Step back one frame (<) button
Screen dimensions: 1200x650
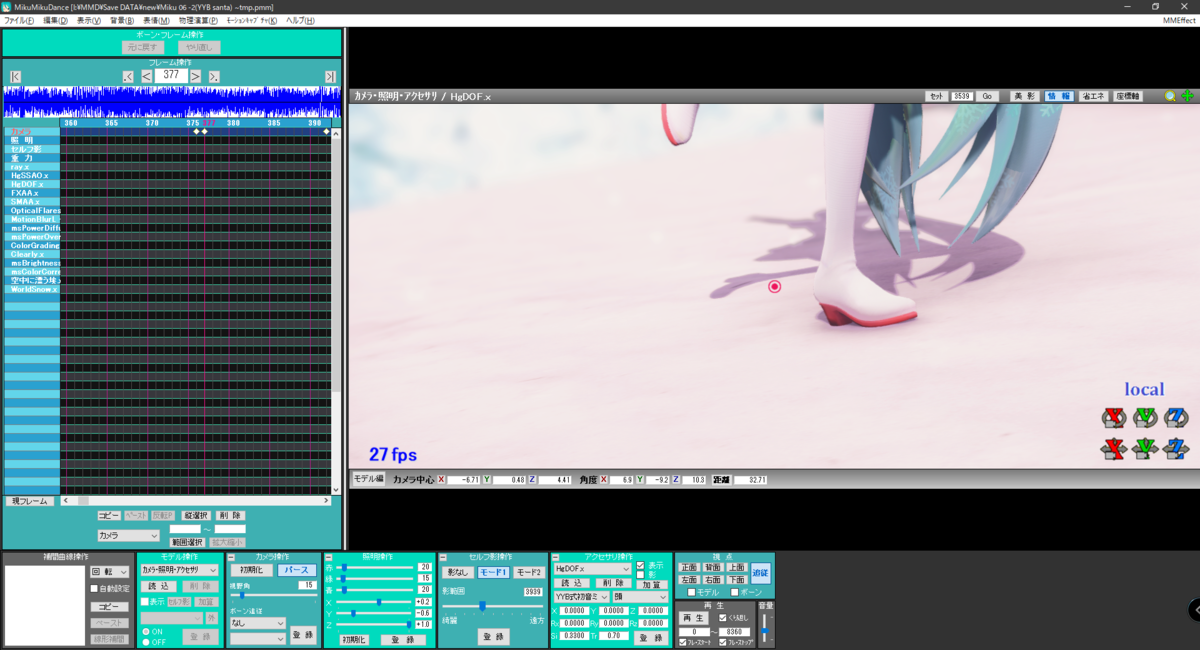tap(146, 76)
